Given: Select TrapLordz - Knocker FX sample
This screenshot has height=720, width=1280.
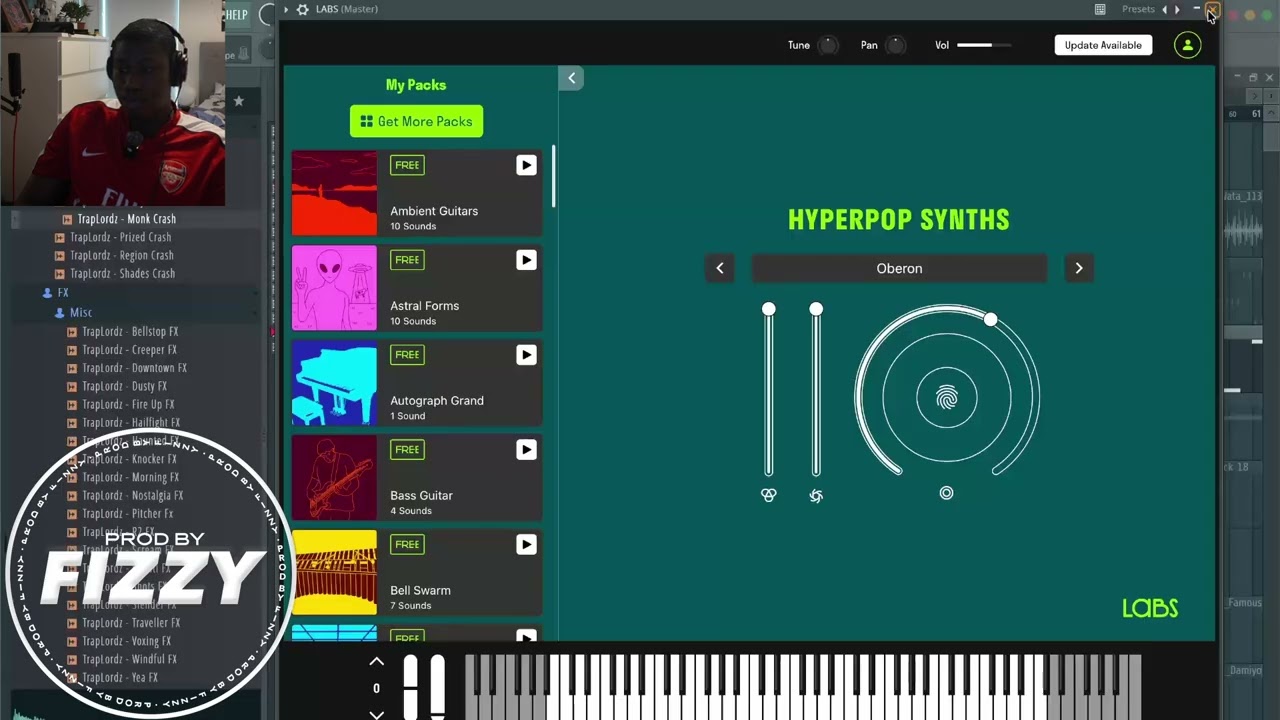Looking at the screenshot, I should (x=129, y=459).
